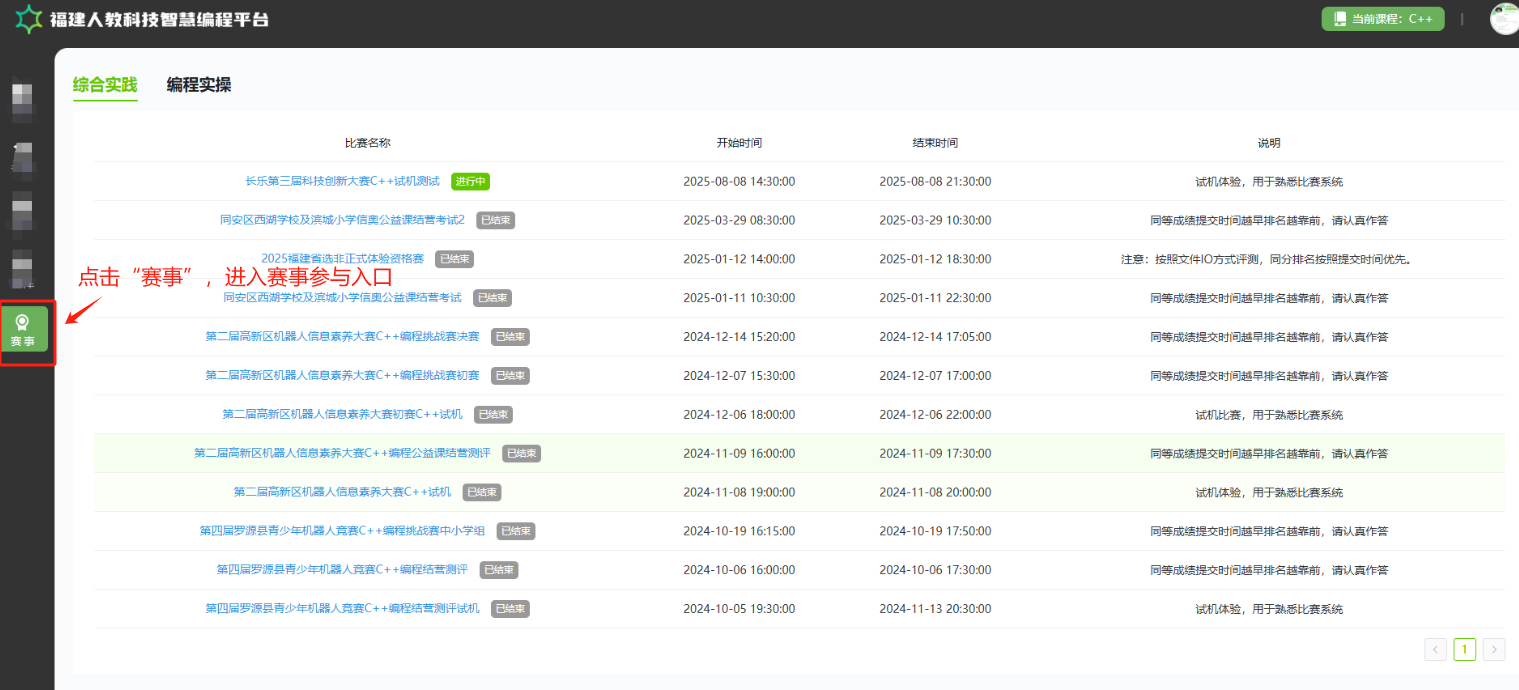
Task: Click the 比赛名称 column header
Action: 367,143
